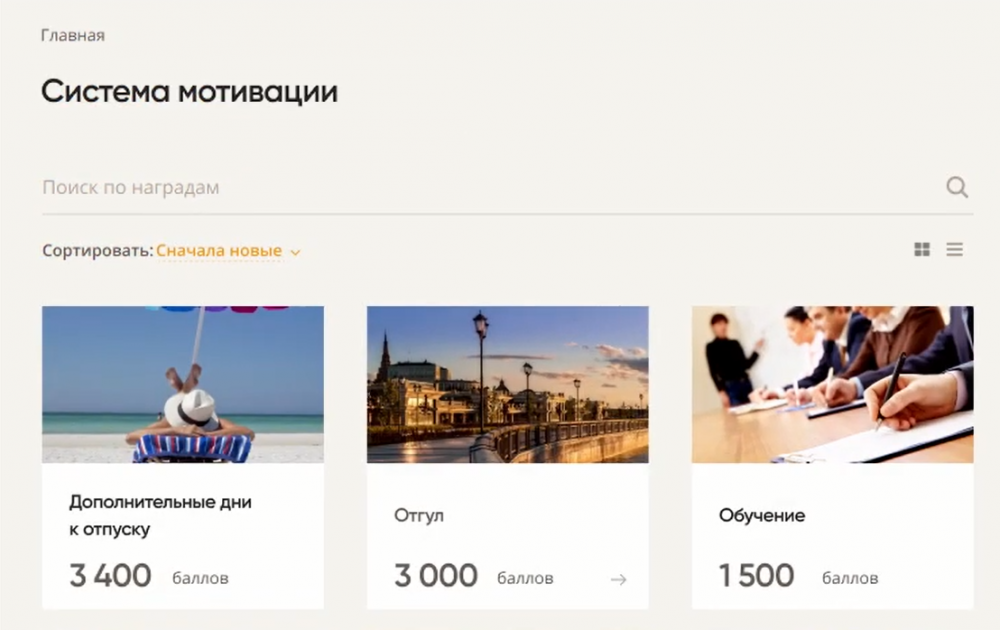Open the training meeting image thumbnail
Screen dimensions: 1000x630
click(x=832, y=385)
